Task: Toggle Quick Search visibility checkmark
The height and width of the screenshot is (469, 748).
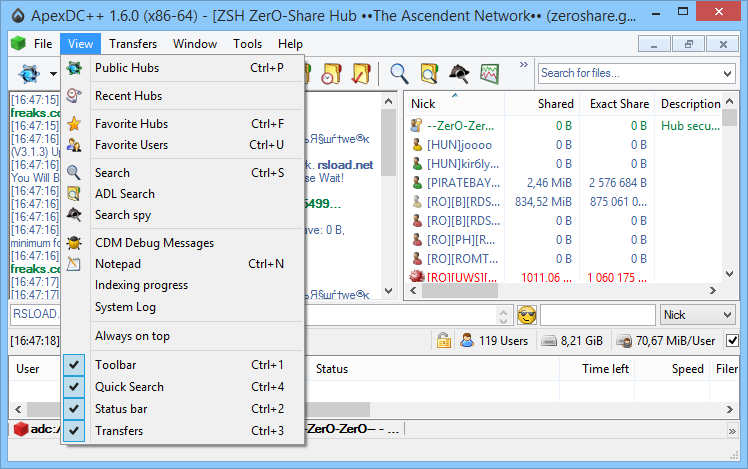Action: [74, 387]
